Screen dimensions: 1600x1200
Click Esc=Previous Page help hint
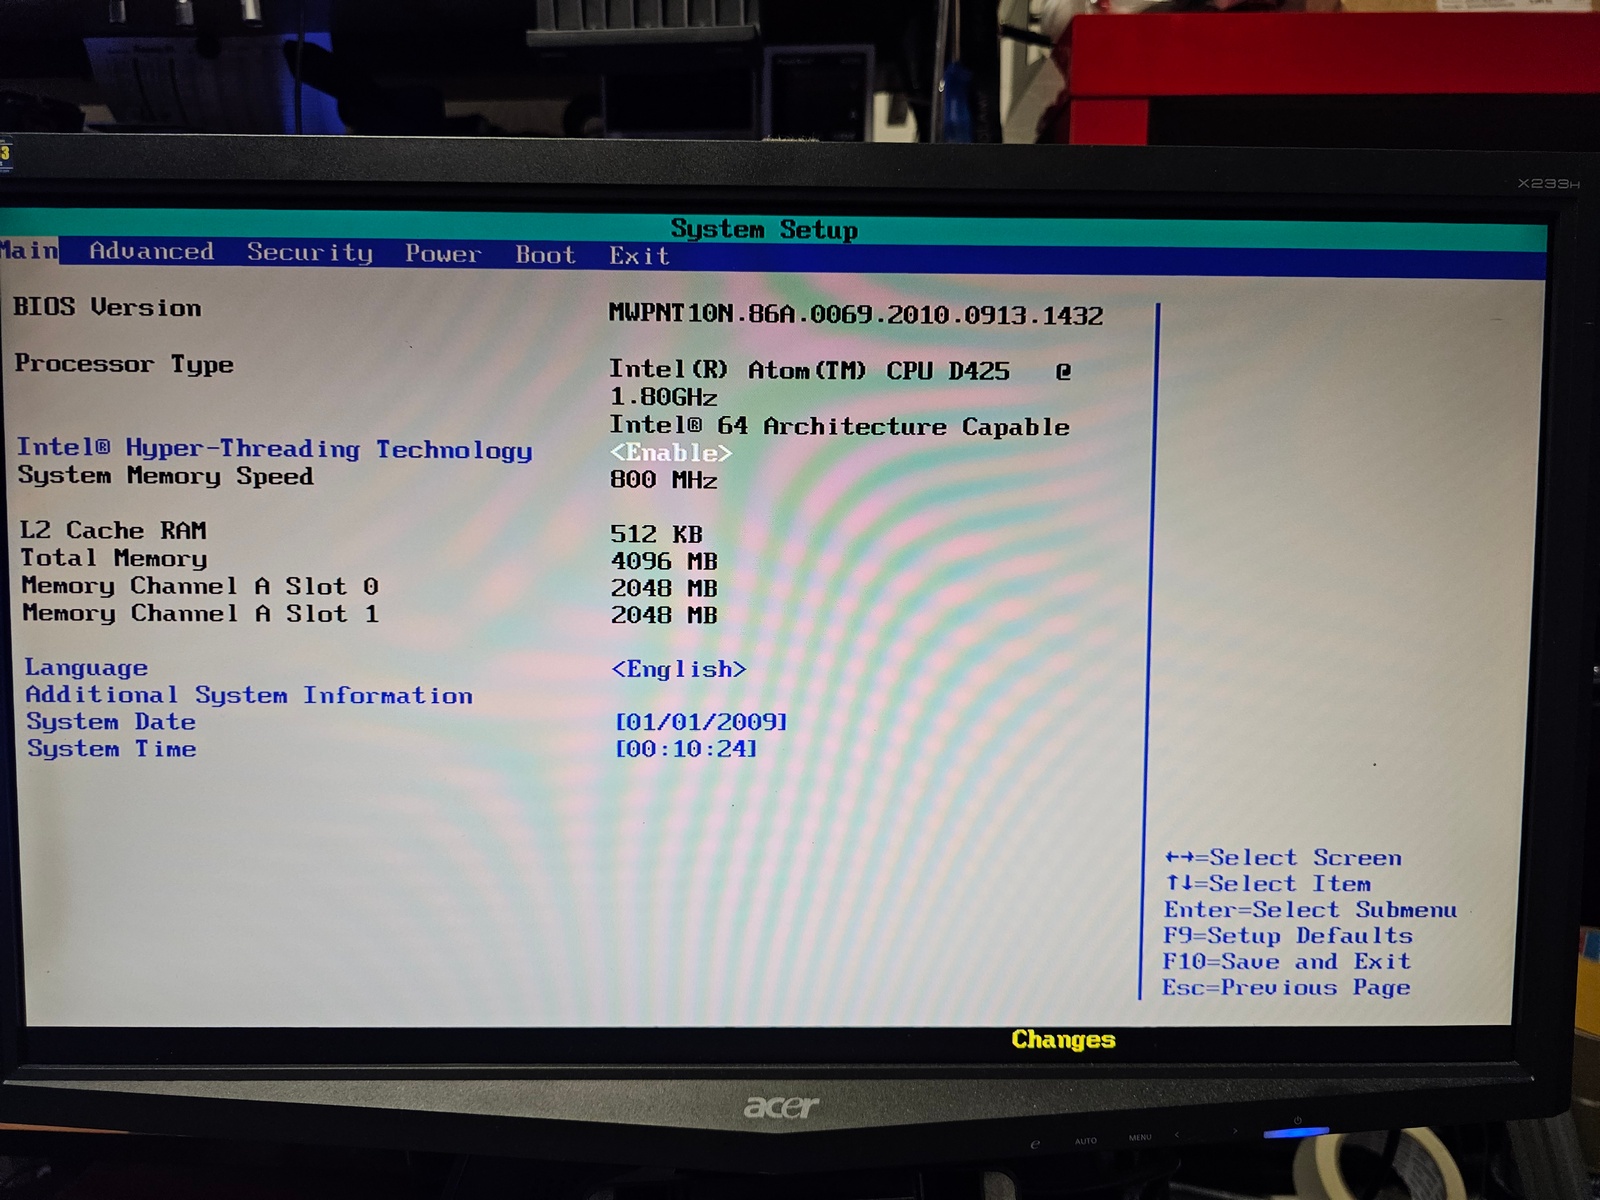click(1286, 988)
